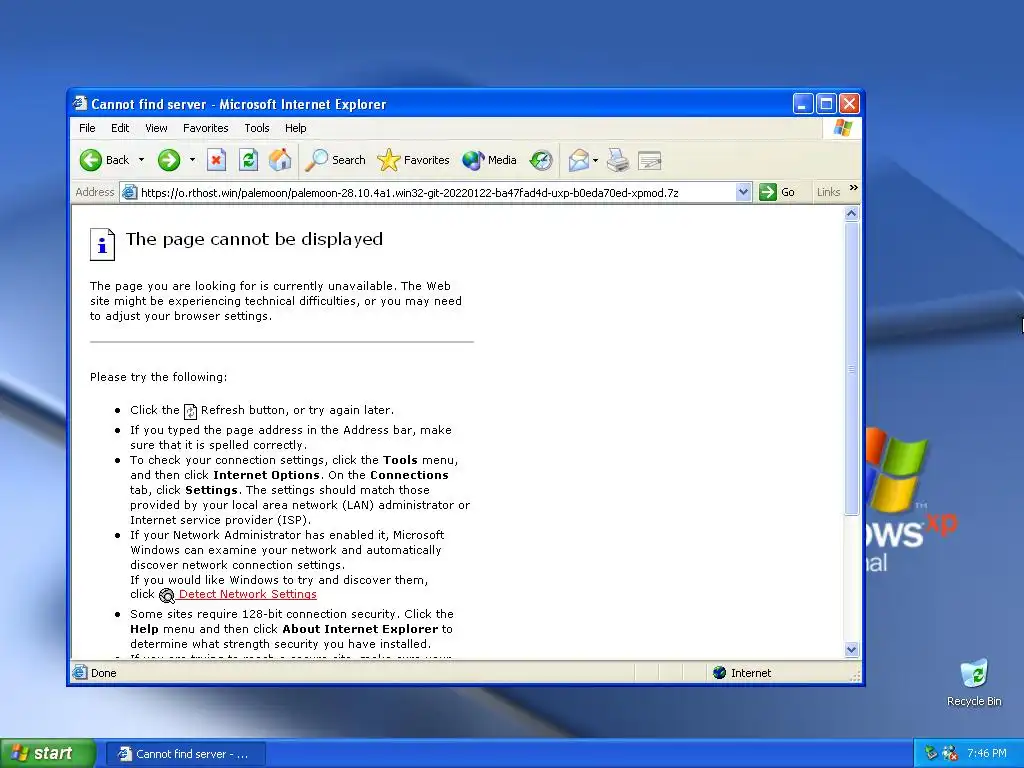Stop page loading with red X icon
This screenshot has height=768, width=1024.
pos(216,160)
